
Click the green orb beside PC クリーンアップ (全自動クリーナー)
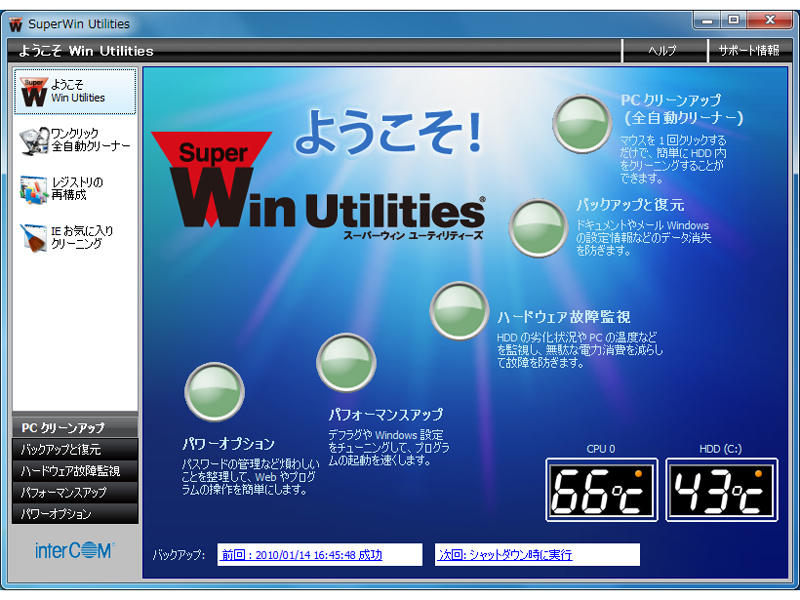[x=582, y=124]
